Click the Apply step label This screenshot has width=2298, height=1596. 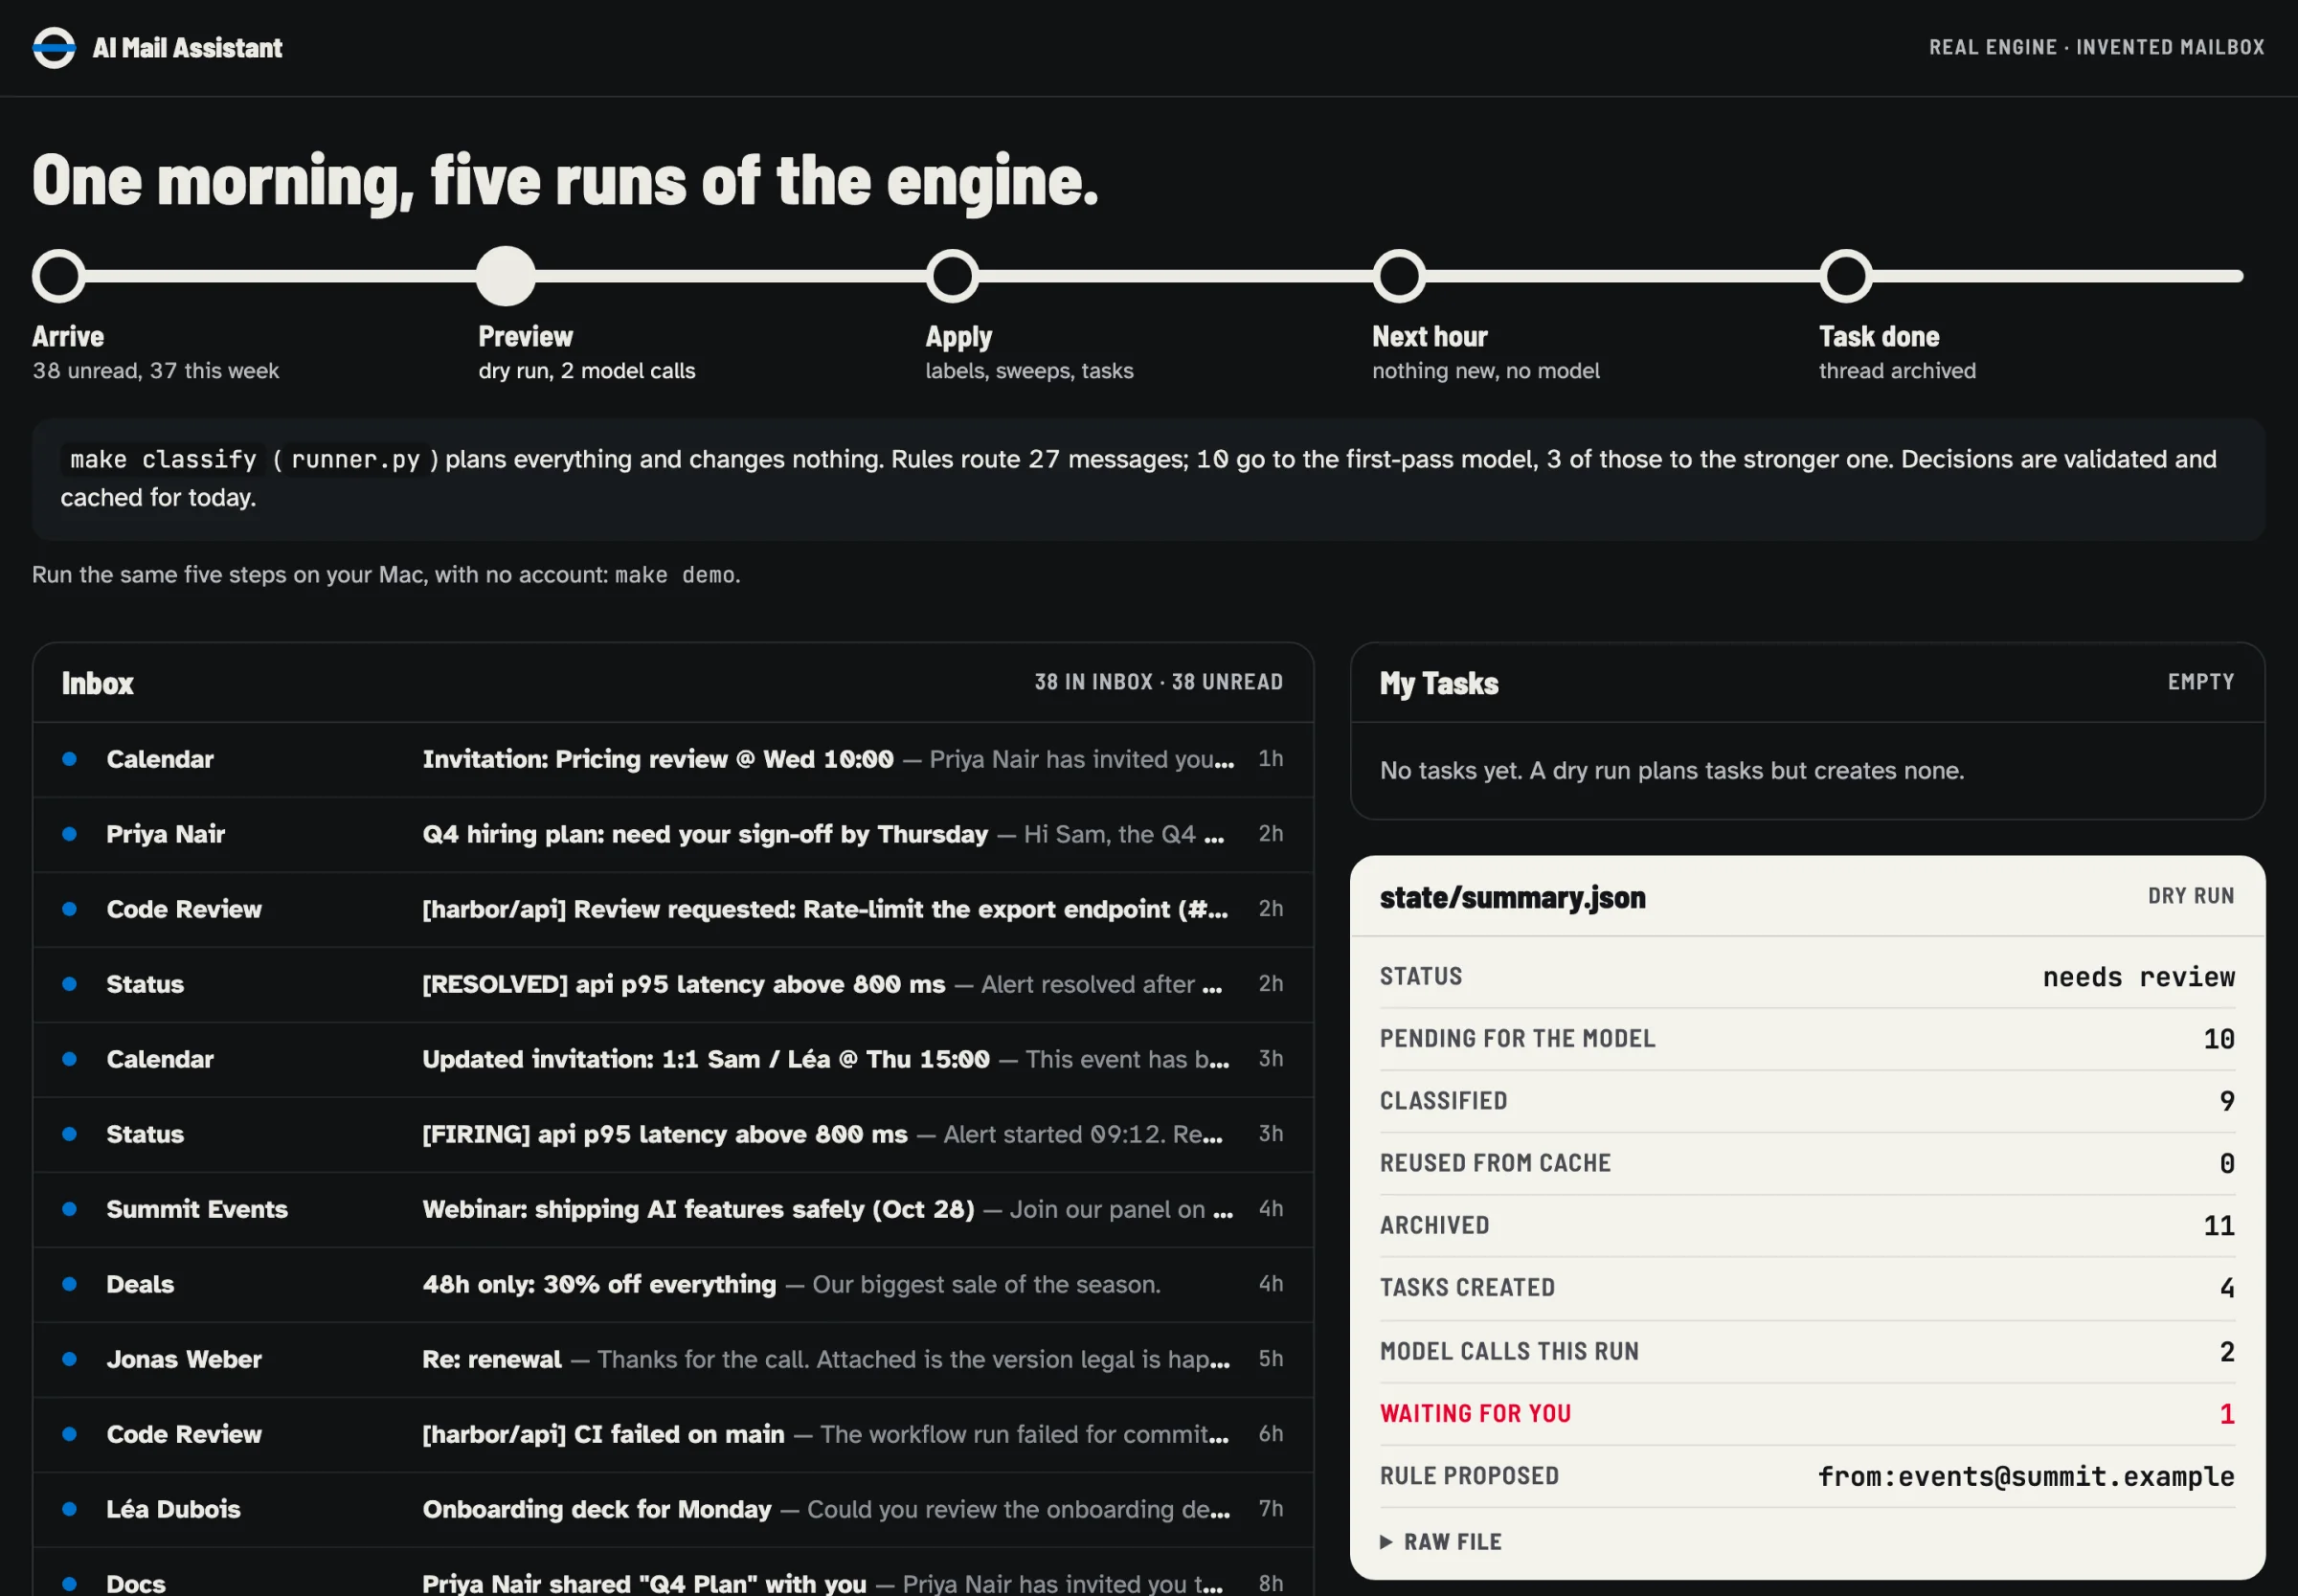(x=958, y=337)
